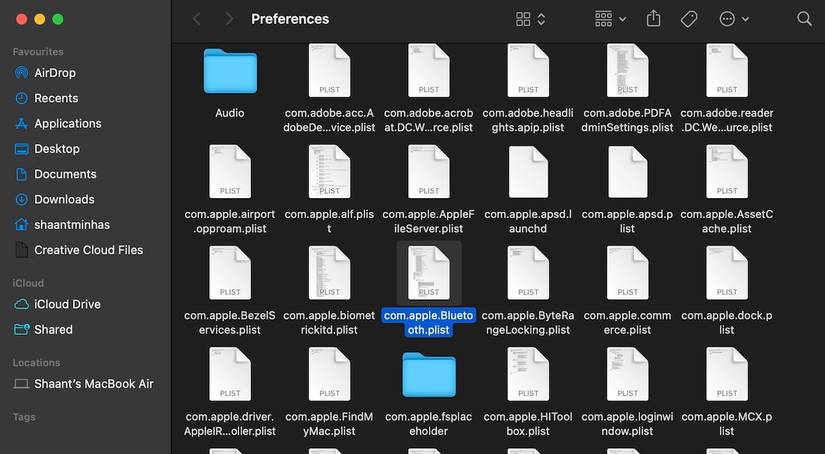Select com.apple.apsd.plist file icon
The image size is (825, 454).
(628, 171)
